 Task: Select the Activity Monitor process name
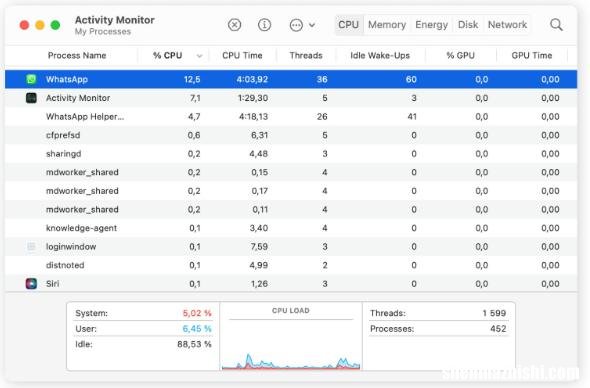pos(78,98)
